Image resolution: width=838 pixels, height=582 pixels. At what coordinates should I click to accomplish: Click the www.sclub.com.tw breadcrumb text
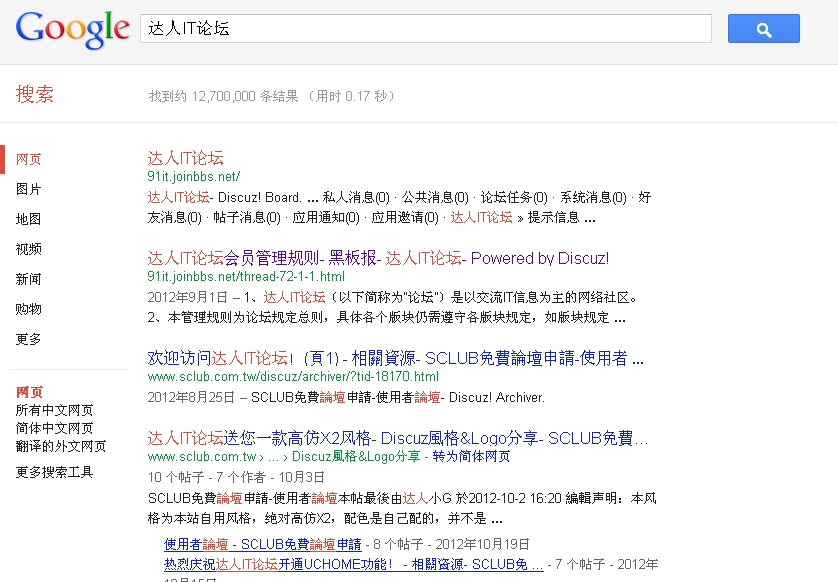(202, 457)
